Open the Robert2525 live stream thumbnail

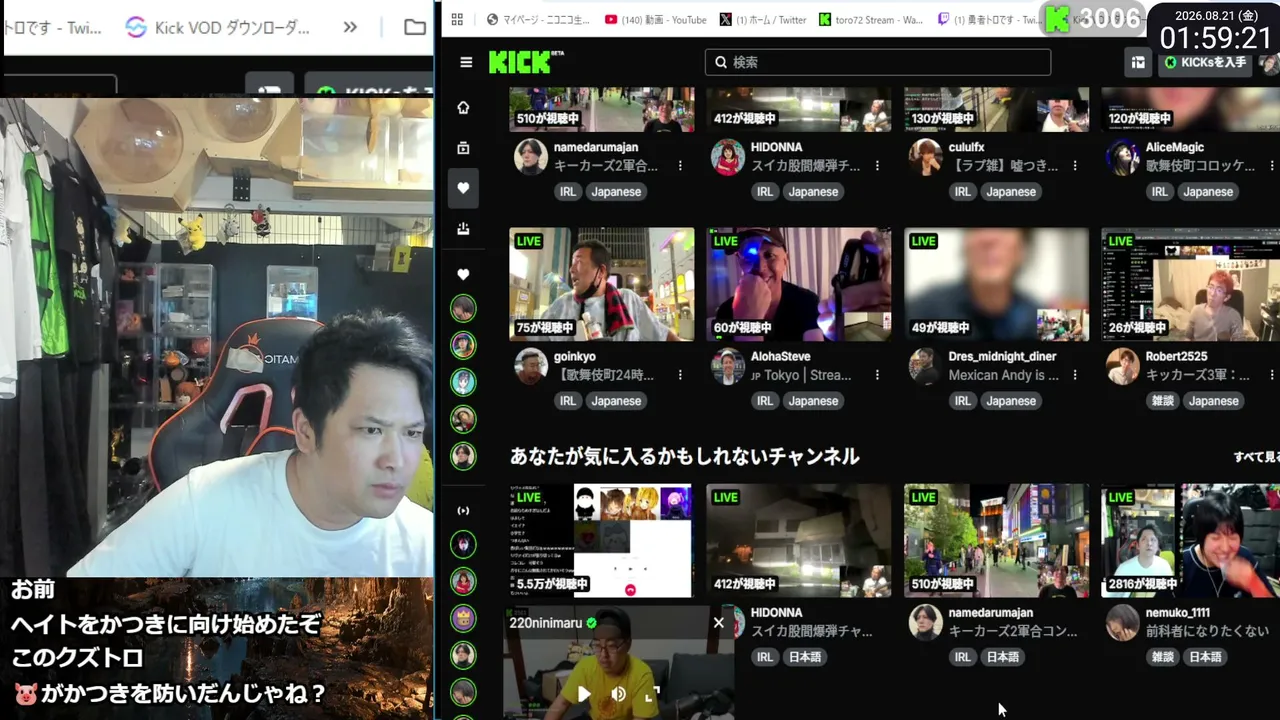[1190, 284]
